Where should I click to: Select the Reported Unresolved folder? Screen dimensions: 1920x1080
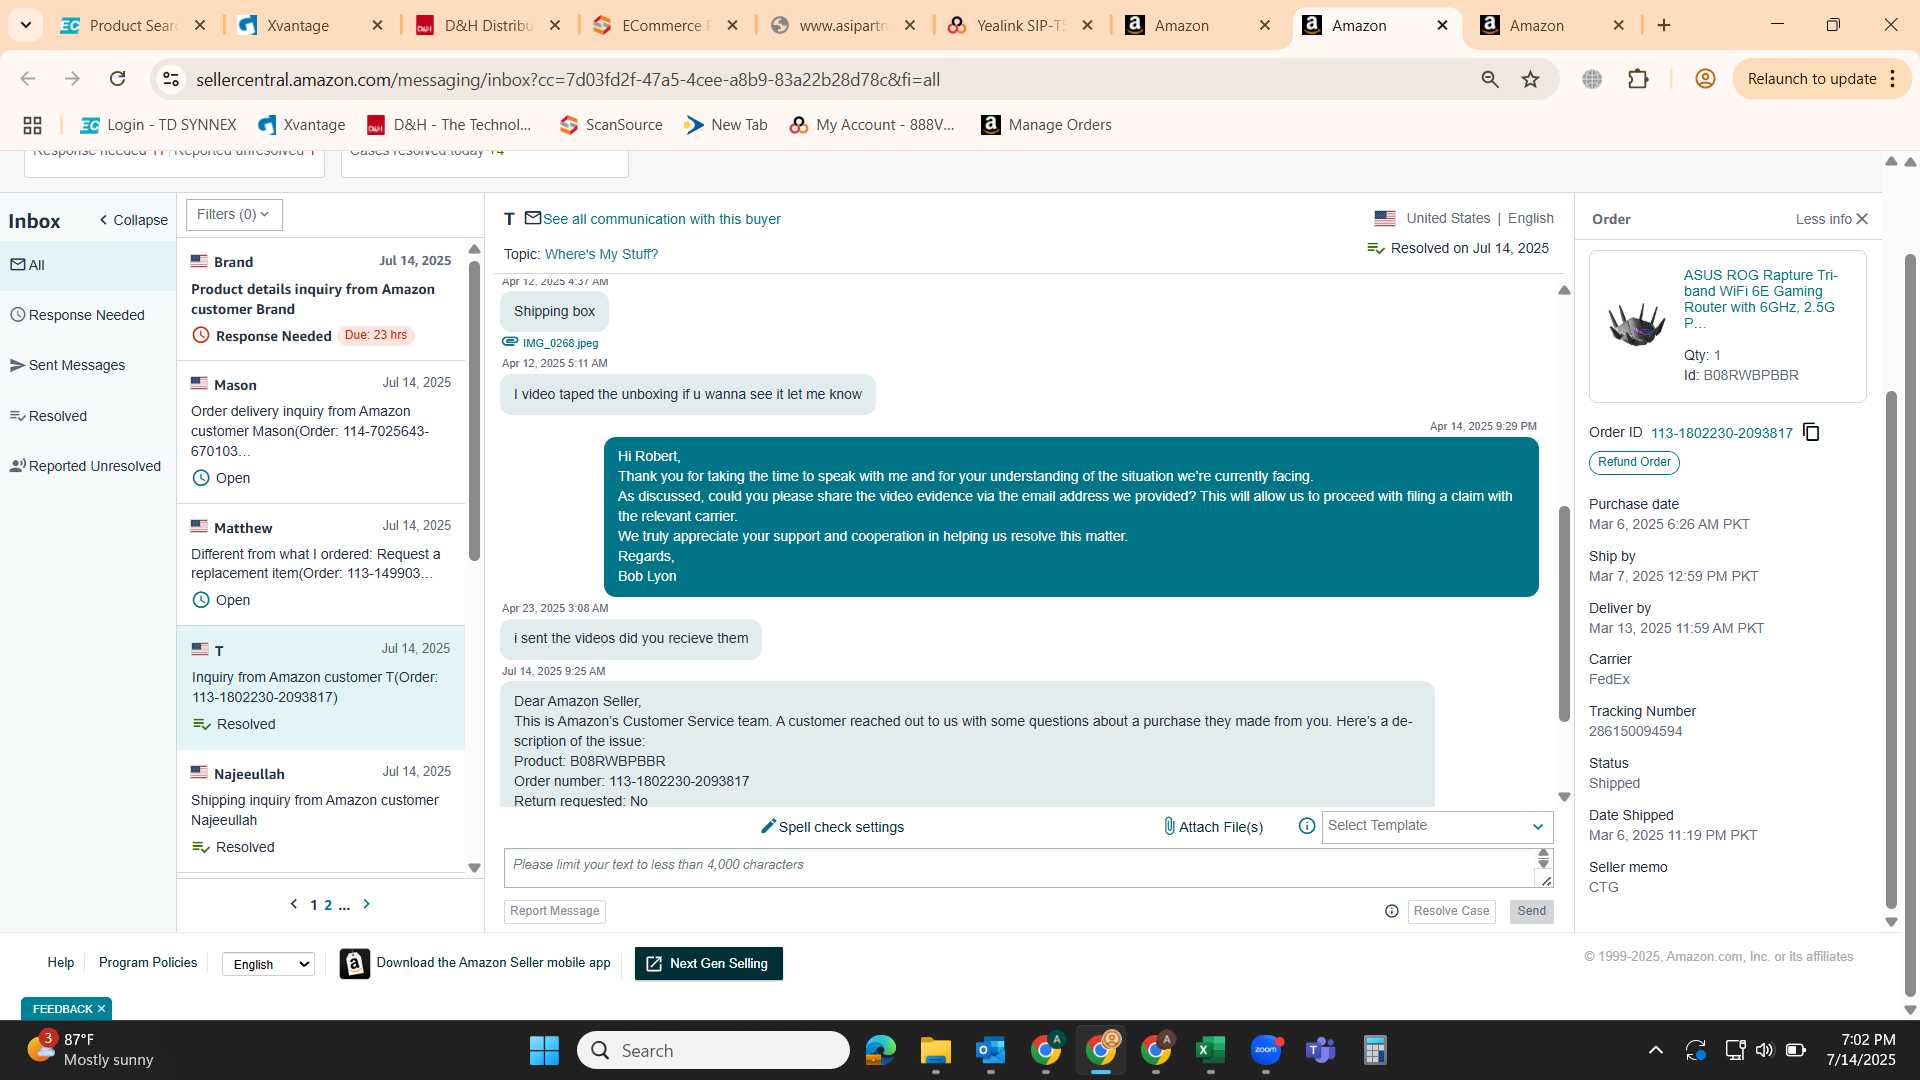tap(88, 466)
